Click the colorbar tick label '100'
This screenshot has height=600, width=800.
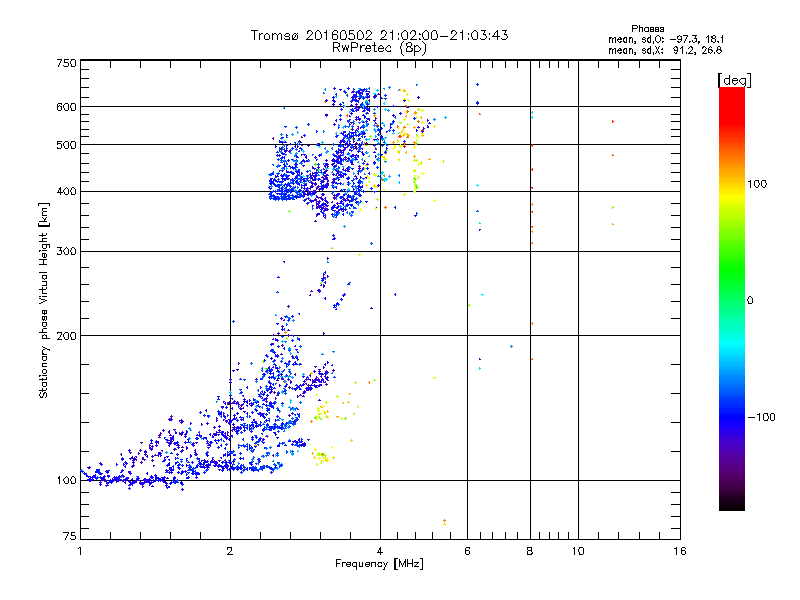(757, 184)
